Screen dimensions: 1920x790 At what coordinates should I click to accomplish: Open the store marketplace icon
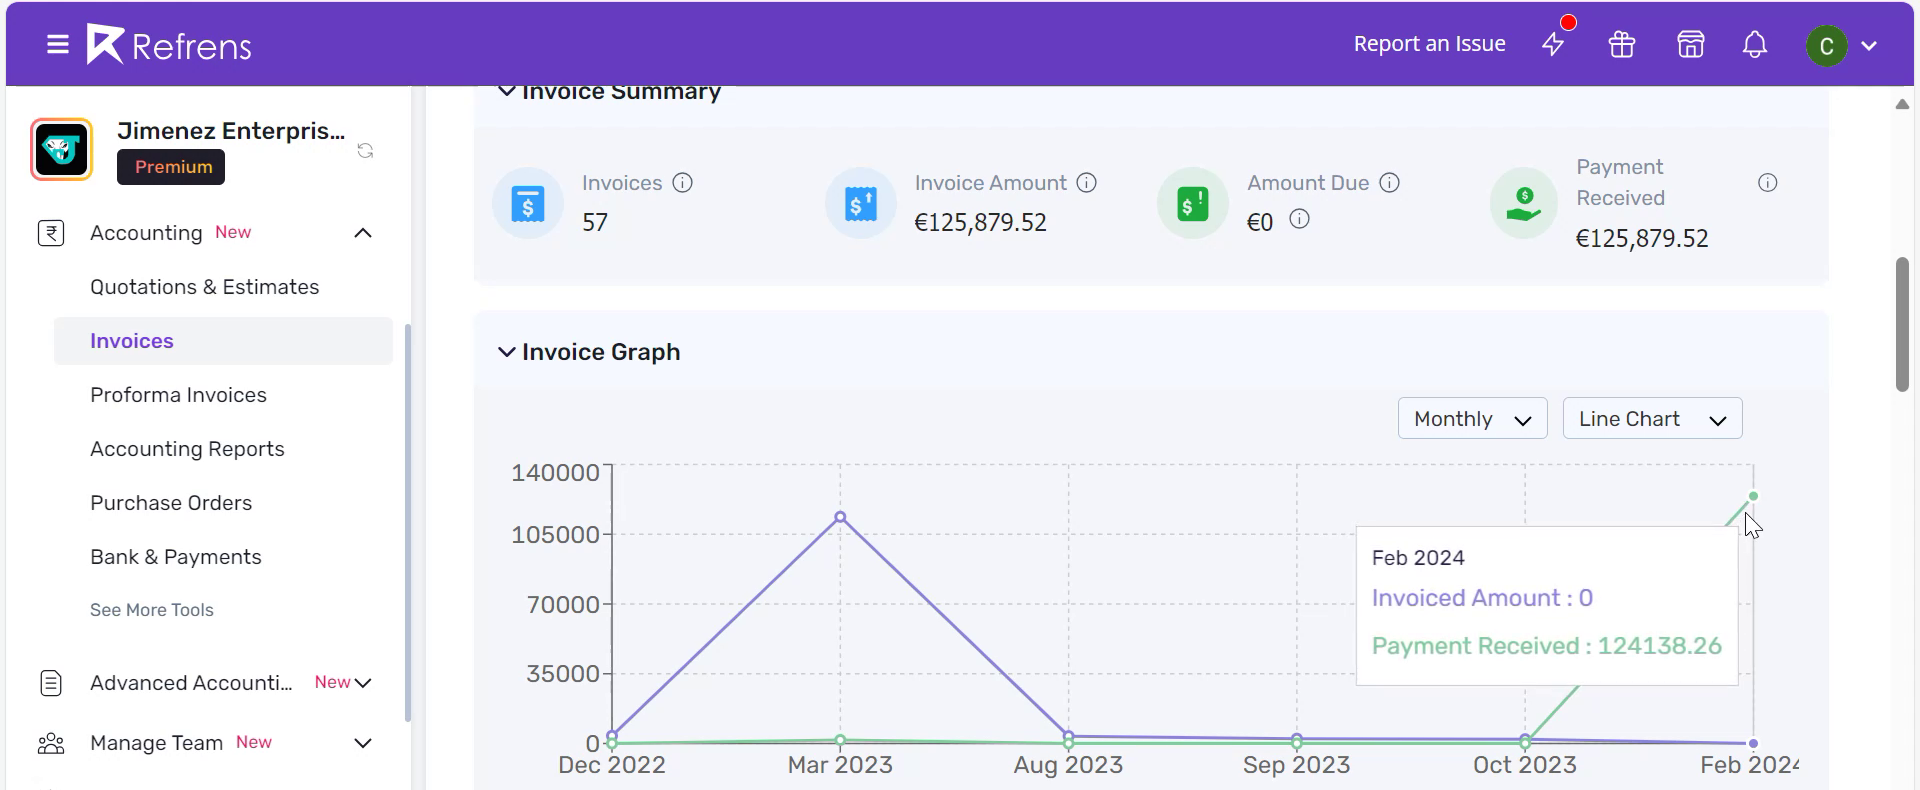(1691, 45)
